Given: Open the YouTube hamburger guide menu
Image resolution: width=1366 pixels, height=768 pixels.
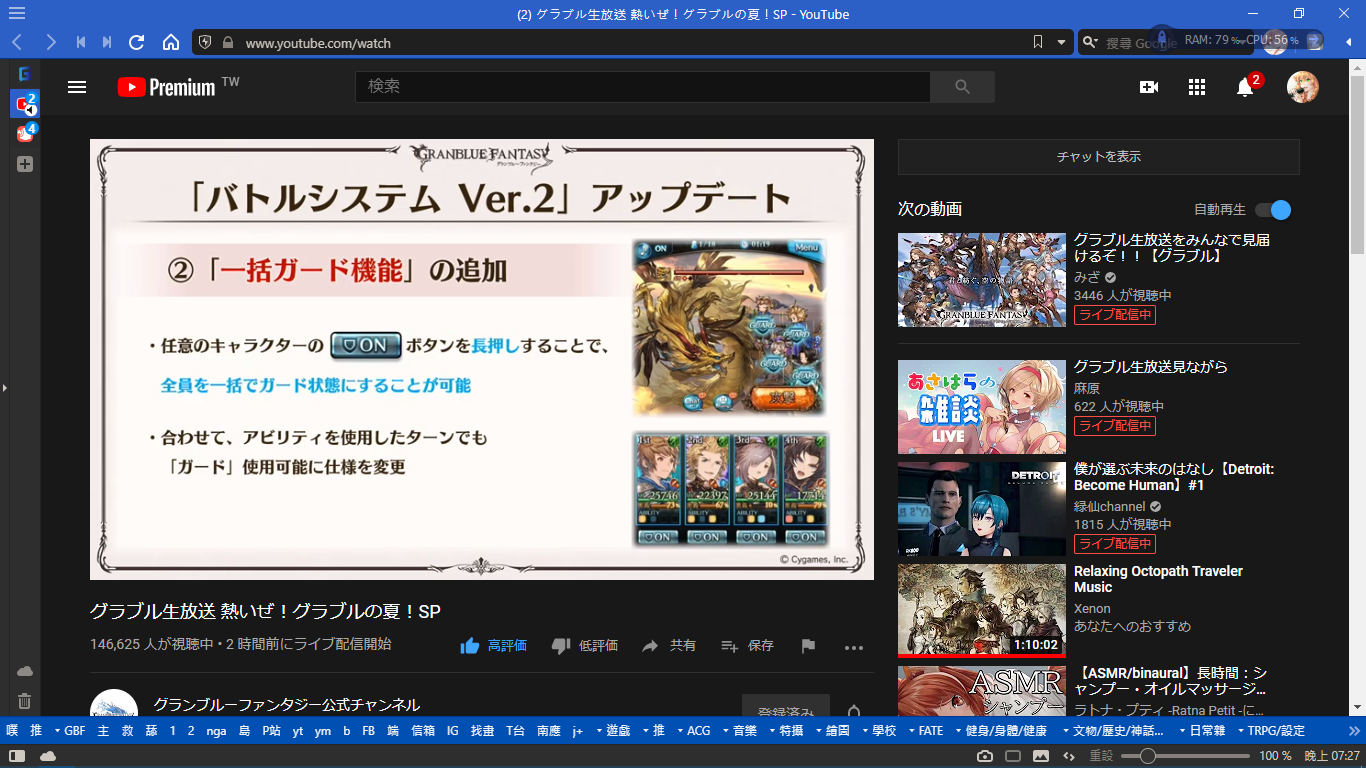Looking at the screenshot, I should [x=77, y=87].
